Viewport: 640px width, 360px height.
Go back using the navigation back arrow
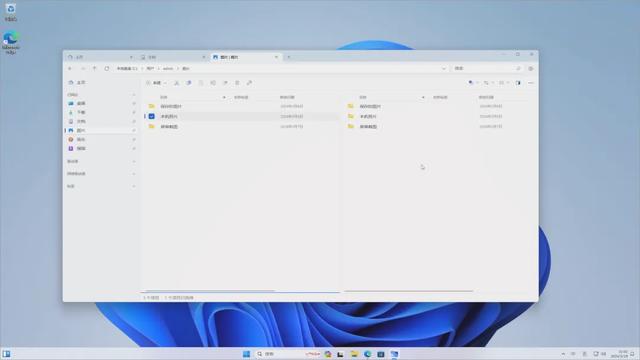(x=70, y=69)
